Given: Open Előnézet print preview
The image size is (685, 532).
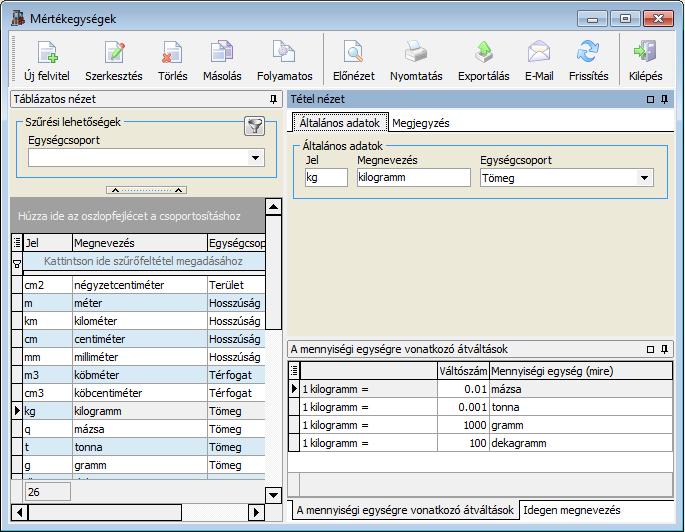Looking at the screenshot, I should [353, 52].
